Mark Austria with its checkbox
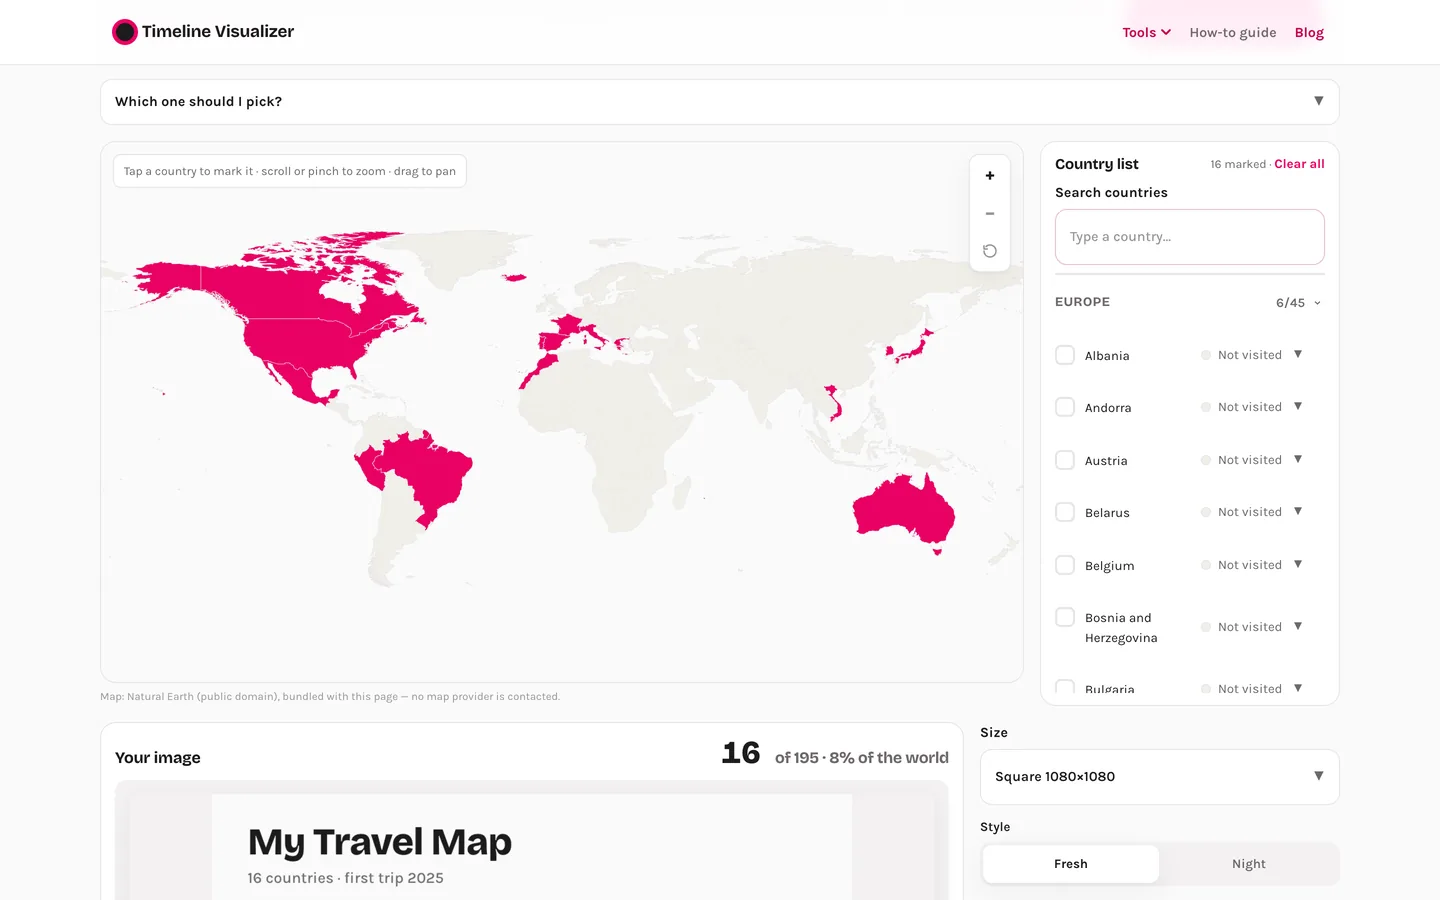 [x=1065, y=460]
